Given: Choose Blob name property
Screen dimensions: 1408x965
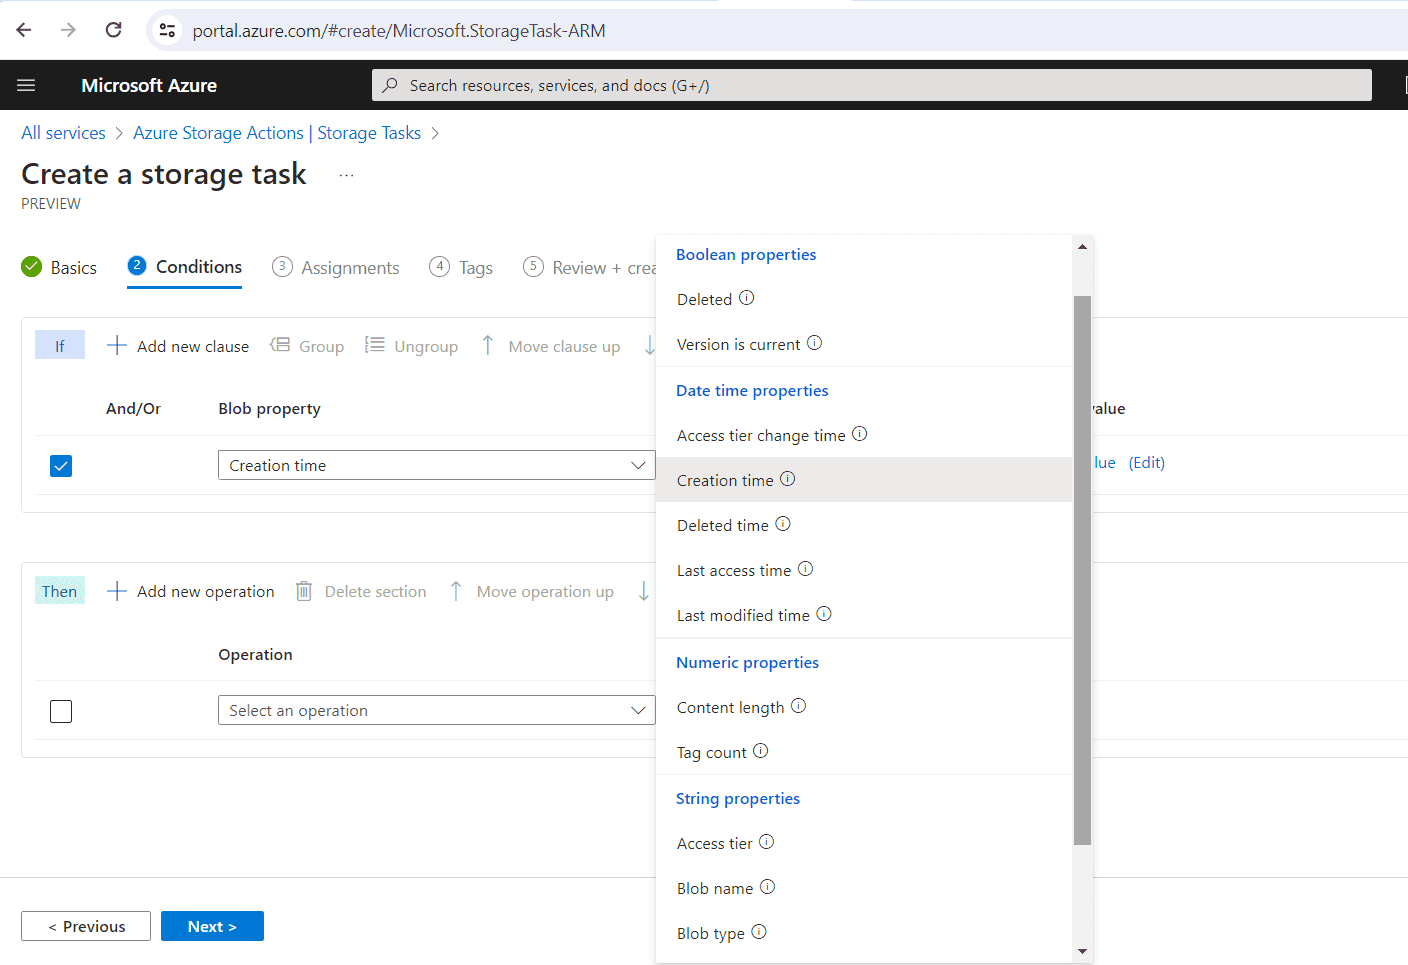Looking at the screenshot, I should [864, 888].
